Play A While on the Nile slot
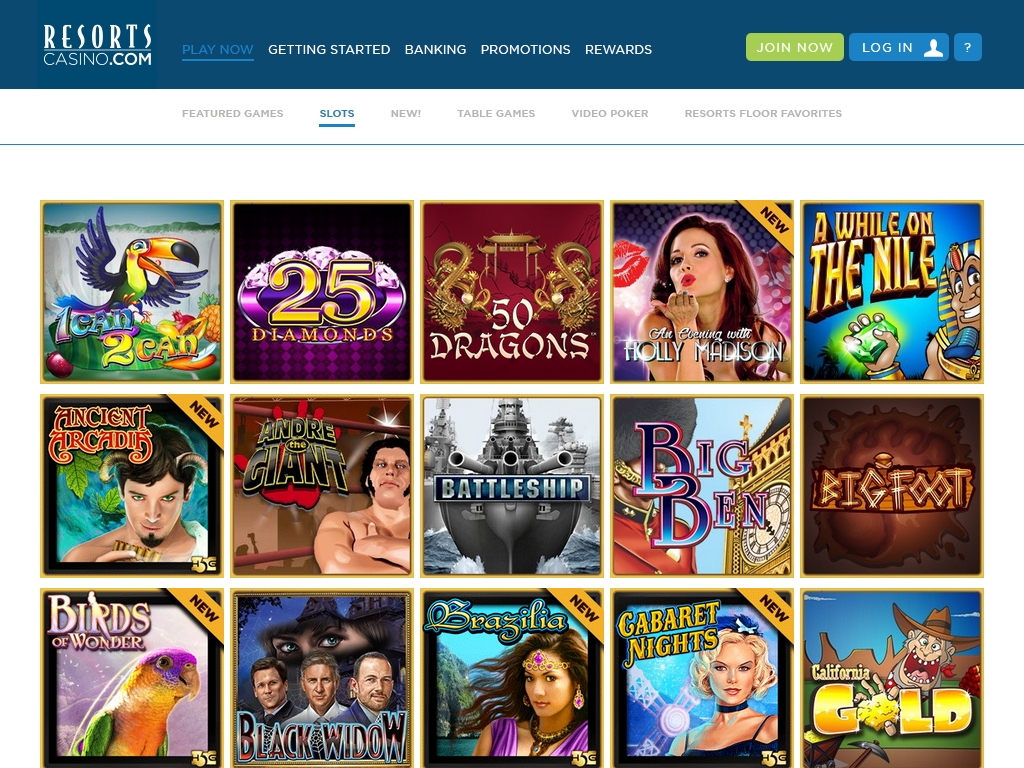 [x=892, y=292]
